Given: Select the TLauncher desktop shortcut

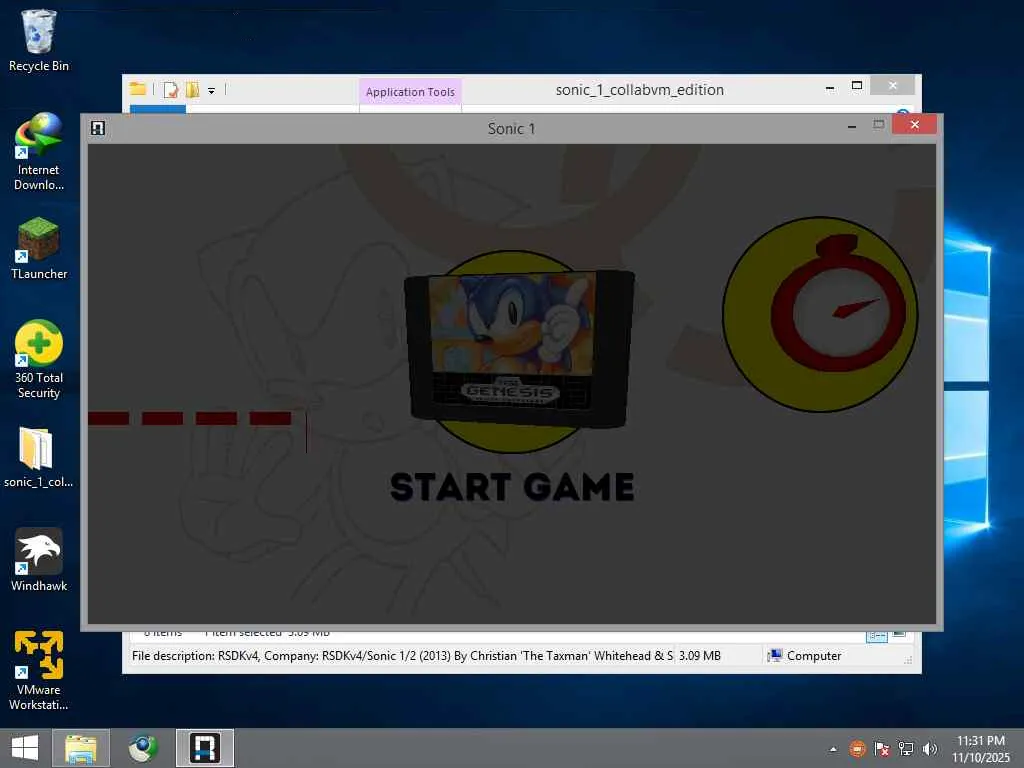Looking at the screenshot, I should pyautogui.click(x=39, y=249).
